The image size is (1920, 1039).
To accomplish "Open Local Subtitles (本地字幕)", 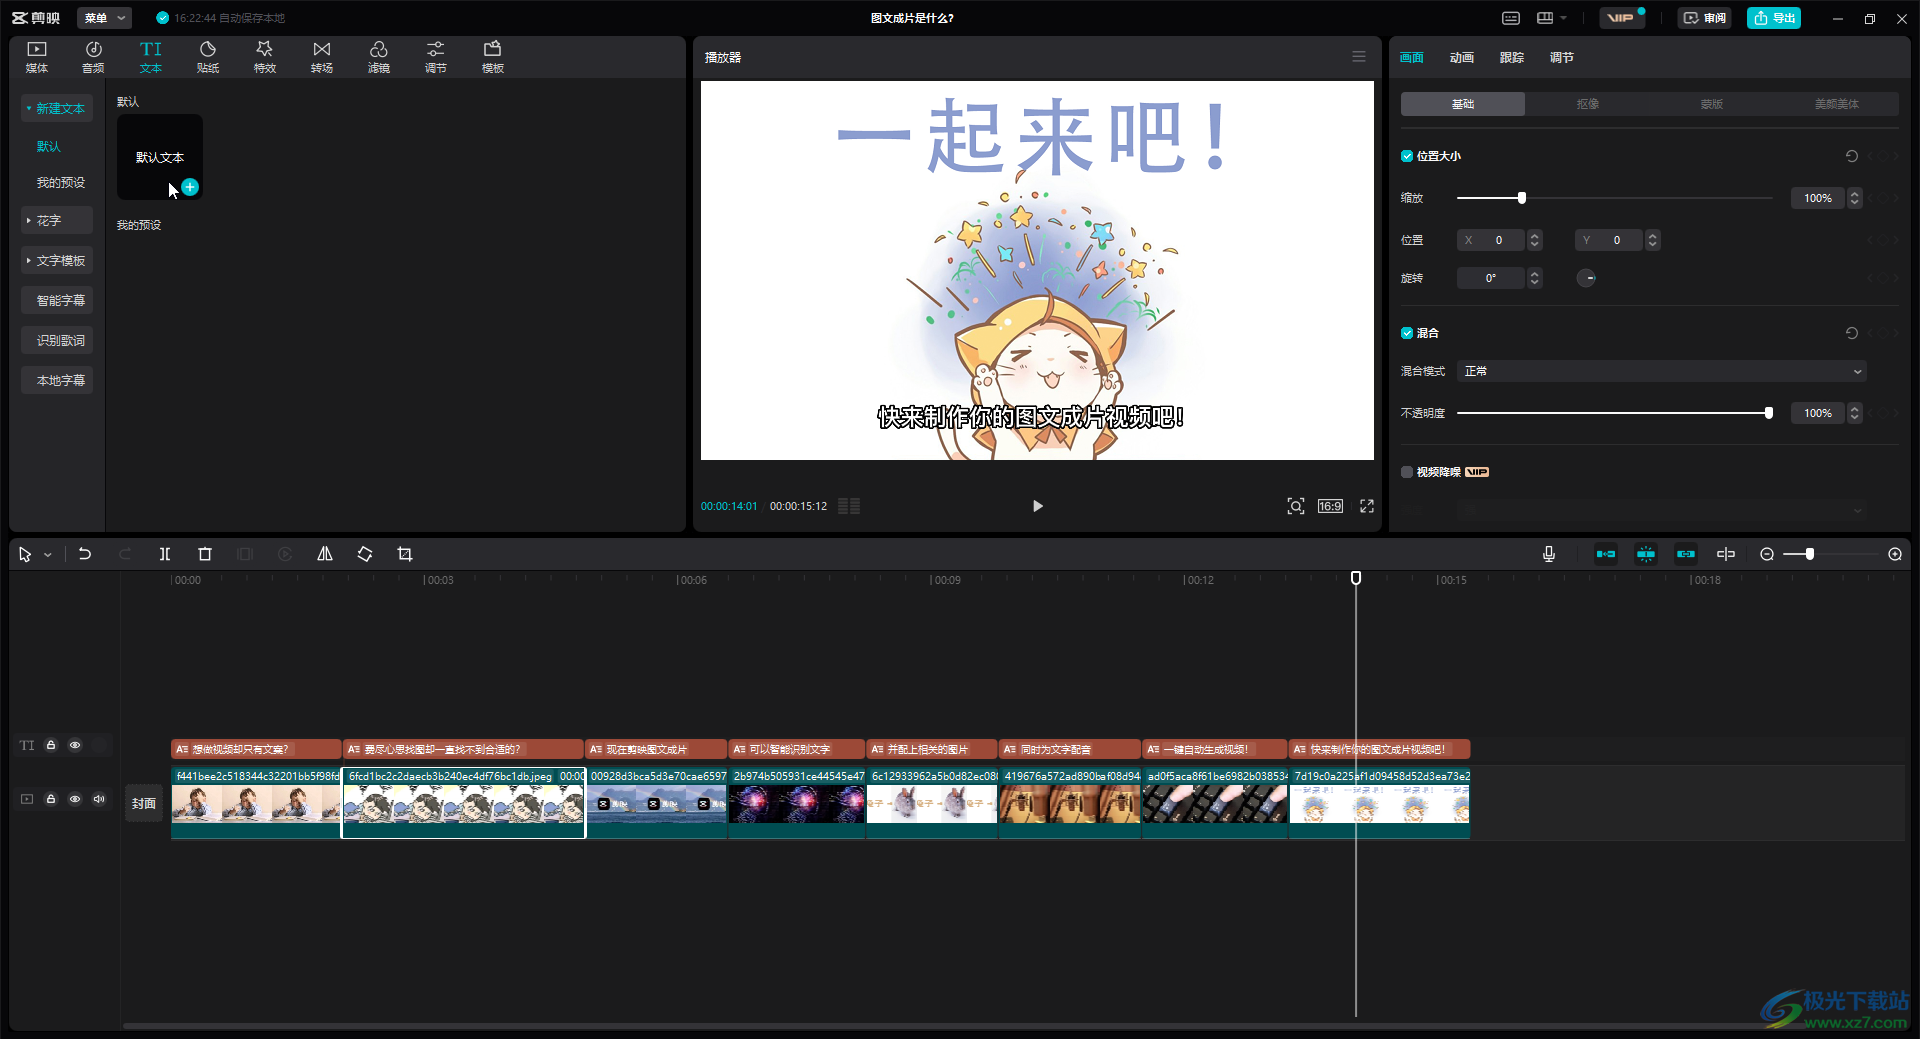I will (57, 380).
